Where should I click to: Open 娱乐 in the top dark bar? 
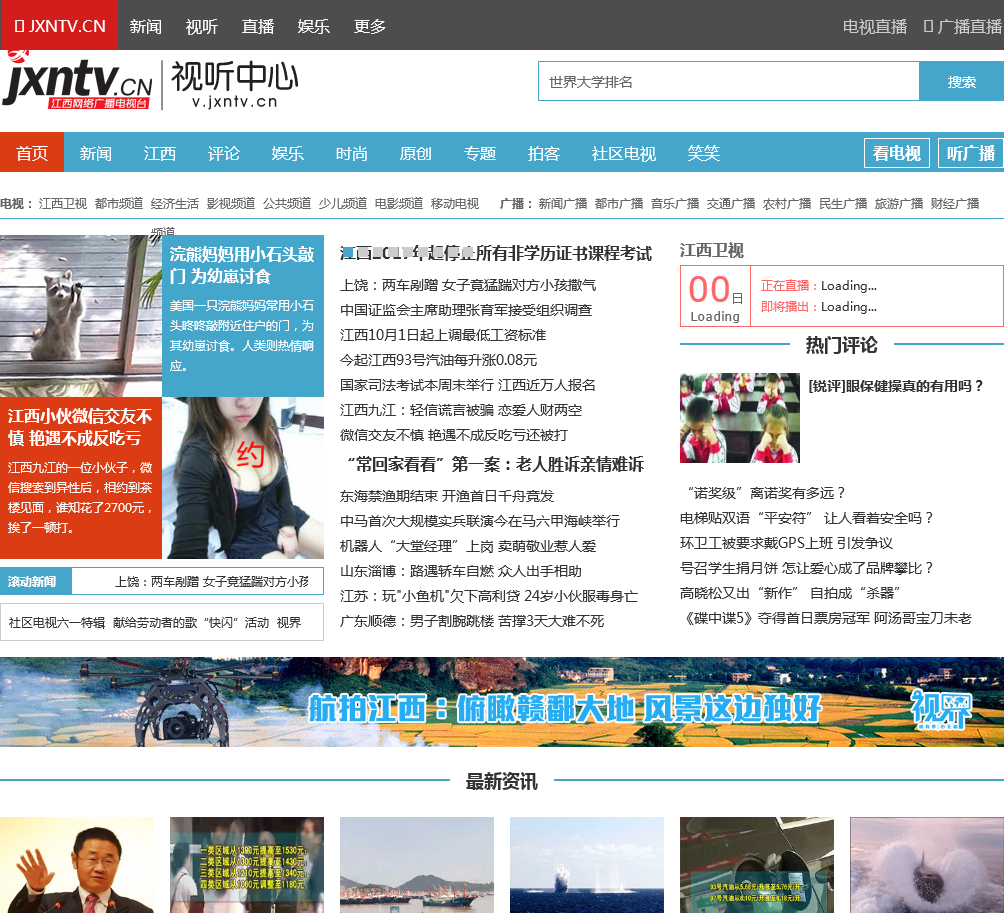point(314,26)
